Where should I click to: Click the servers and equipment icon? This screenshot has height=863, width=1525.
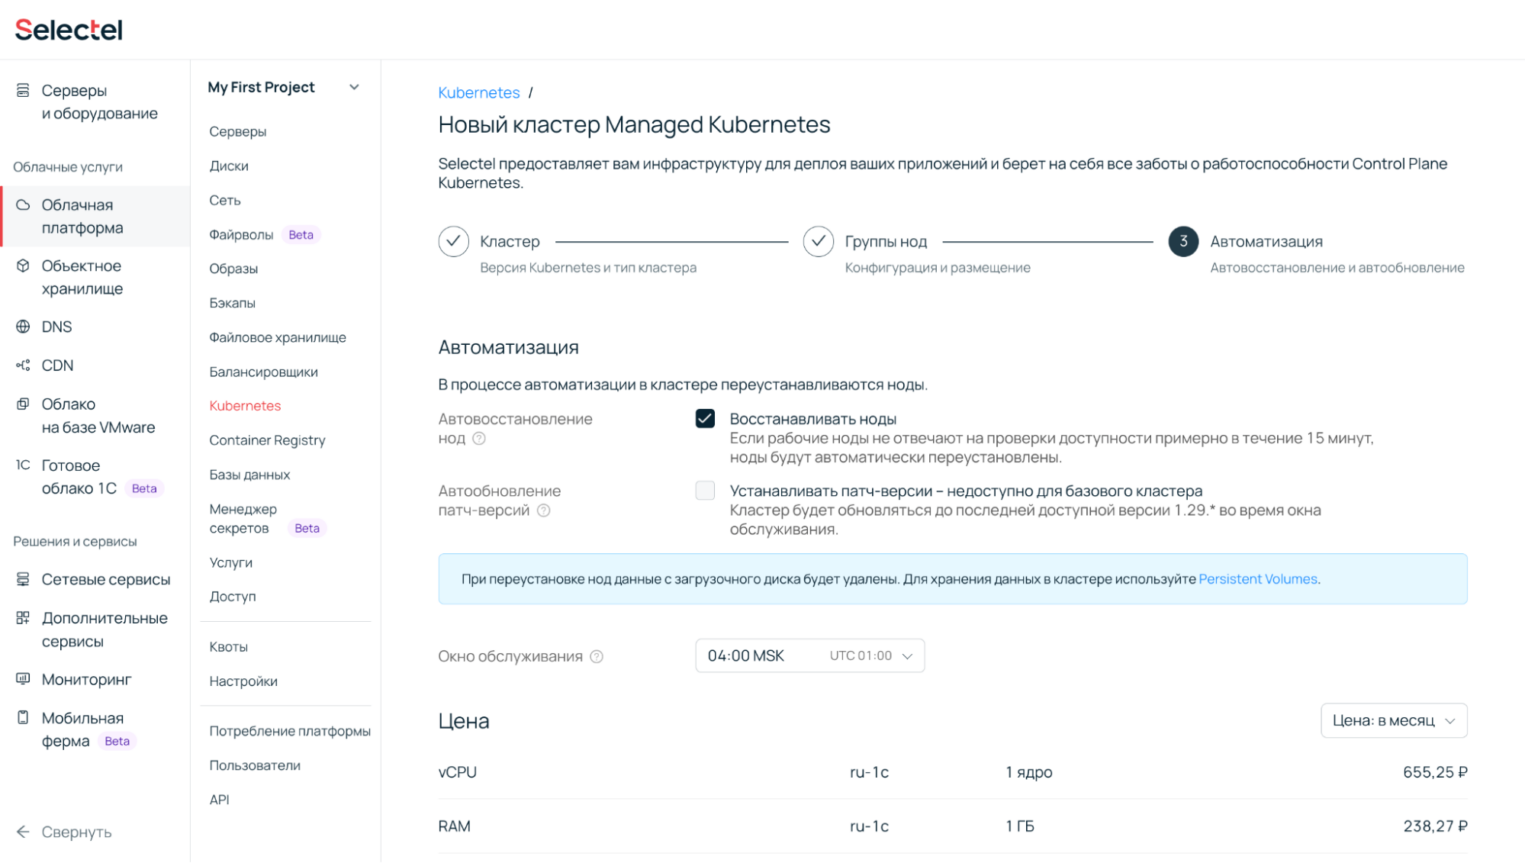click(x=23, y=90)
